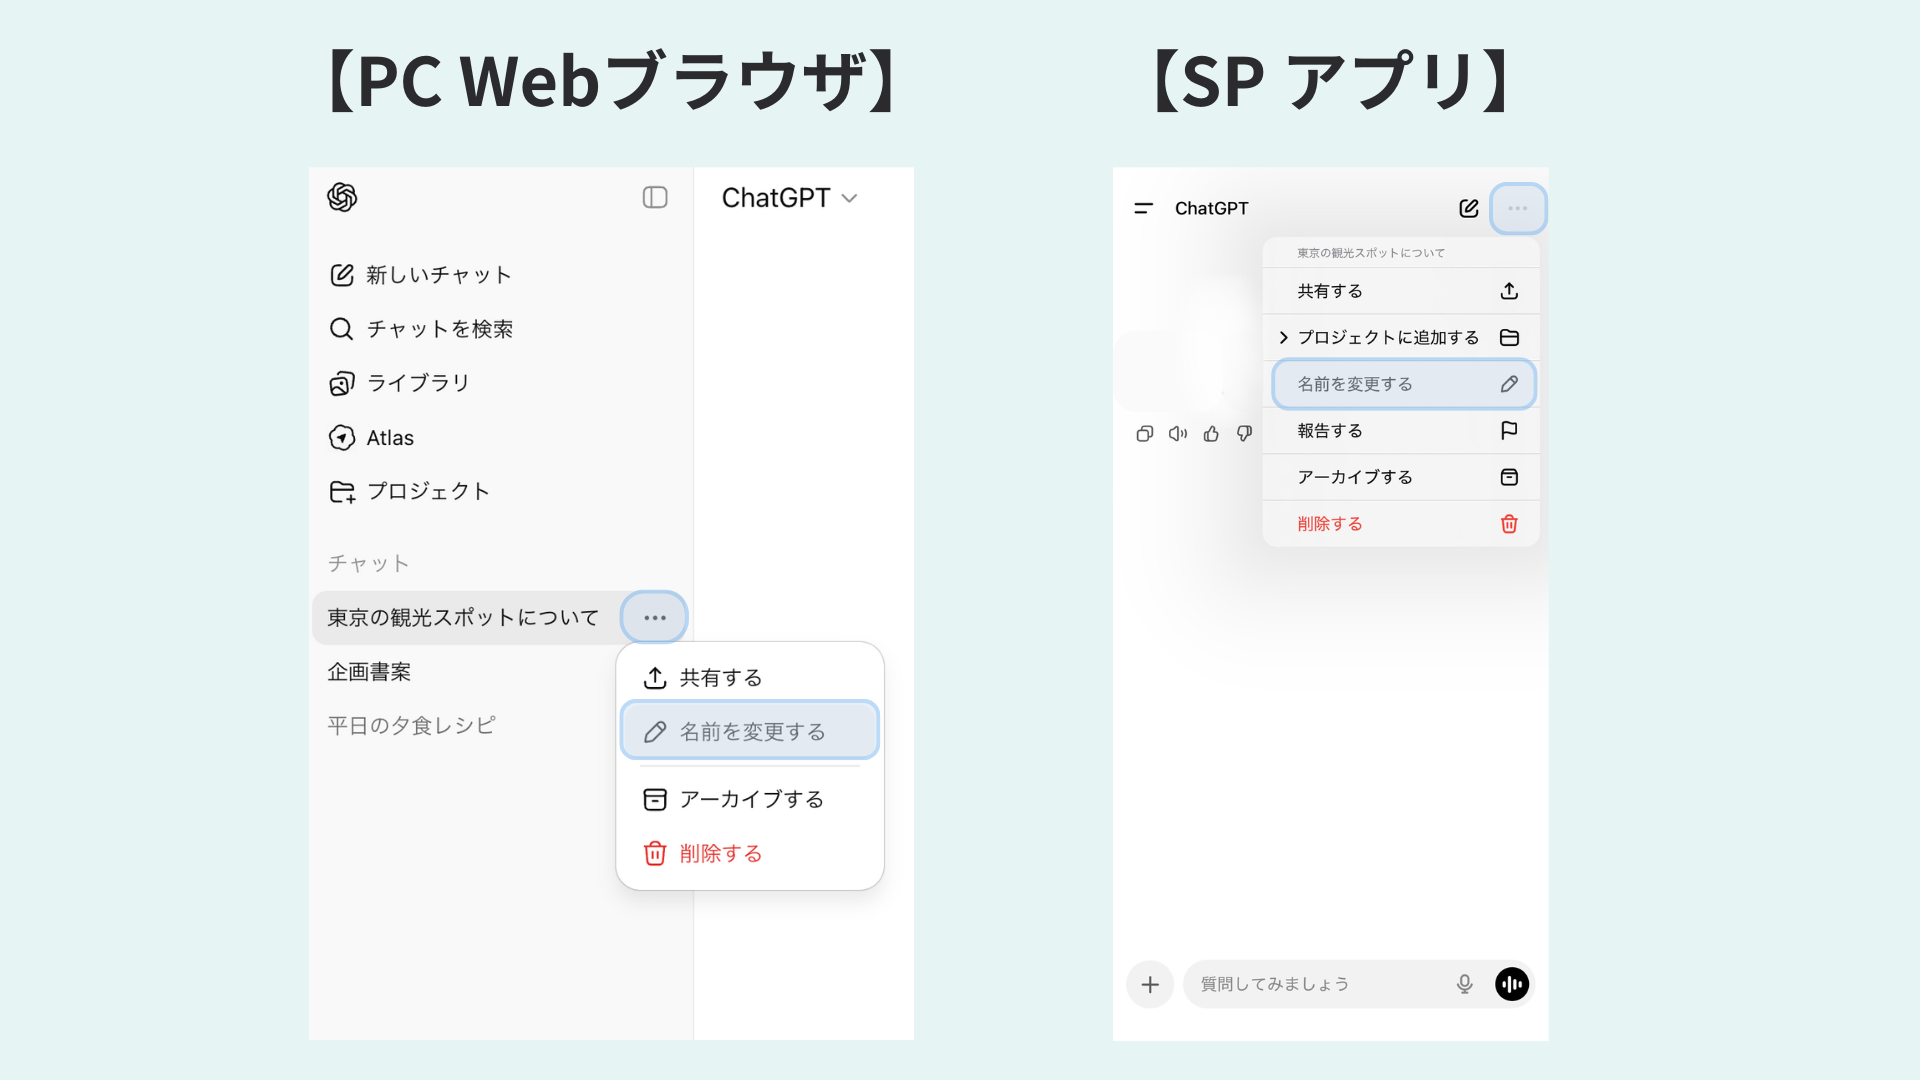
Task: Give the response a thumbs up
Action: click(1211, 433)
